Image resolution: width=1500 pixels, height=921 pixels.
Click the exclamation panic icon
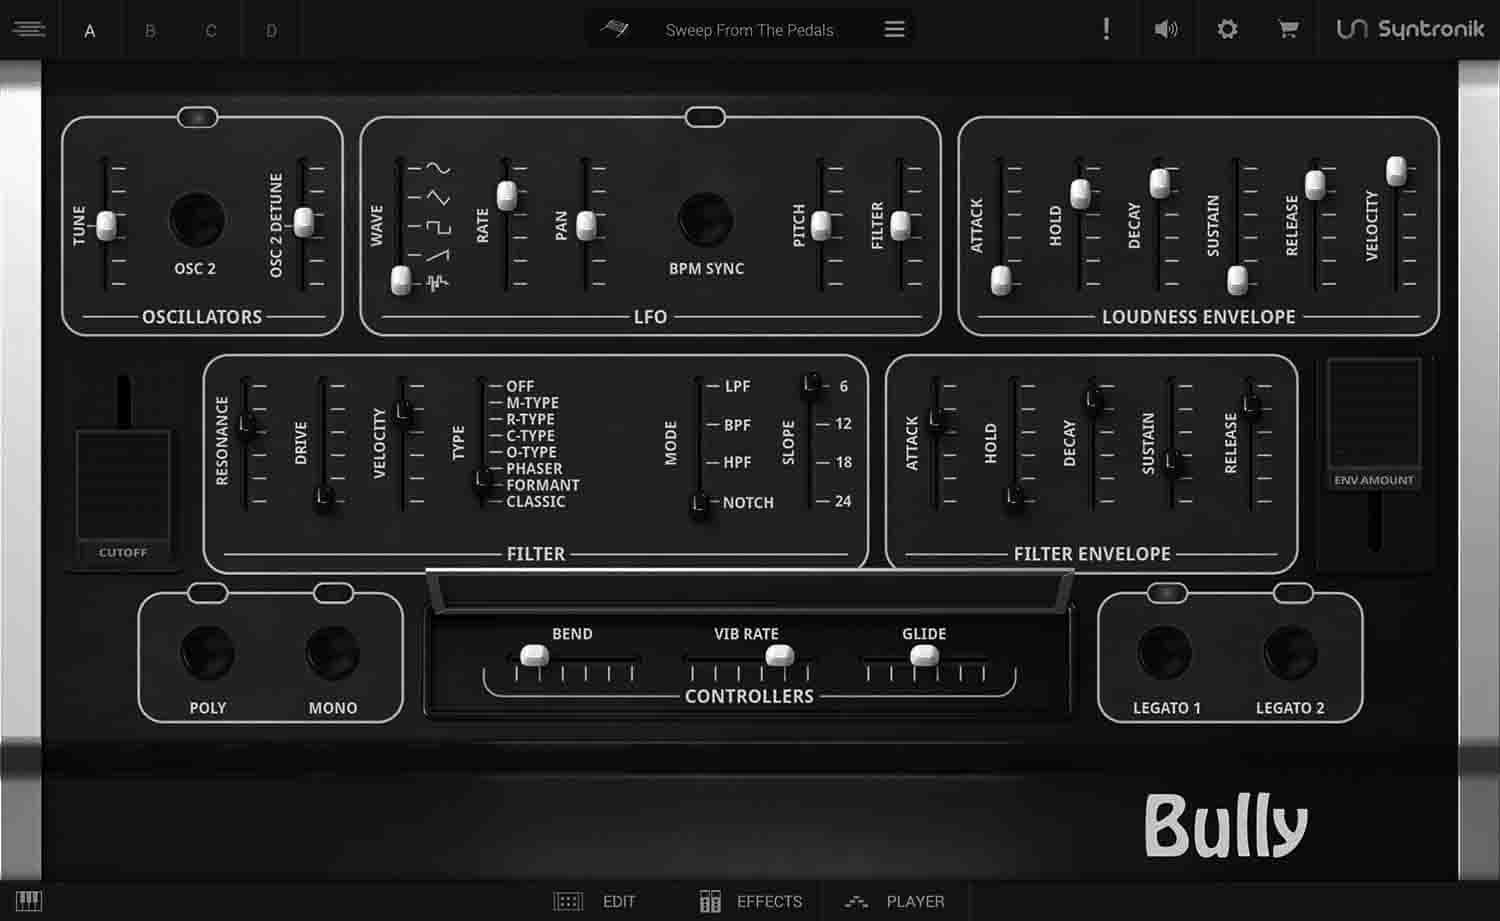click(x=1106, y=29)
